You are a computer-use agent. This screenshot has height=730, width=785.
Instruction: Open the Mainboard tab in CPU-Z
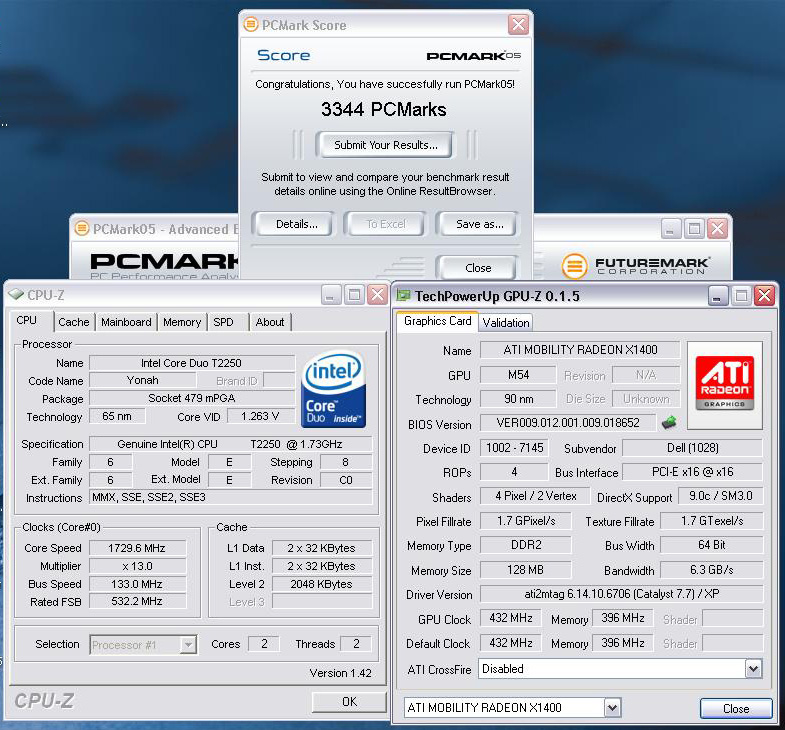(126, 322)
